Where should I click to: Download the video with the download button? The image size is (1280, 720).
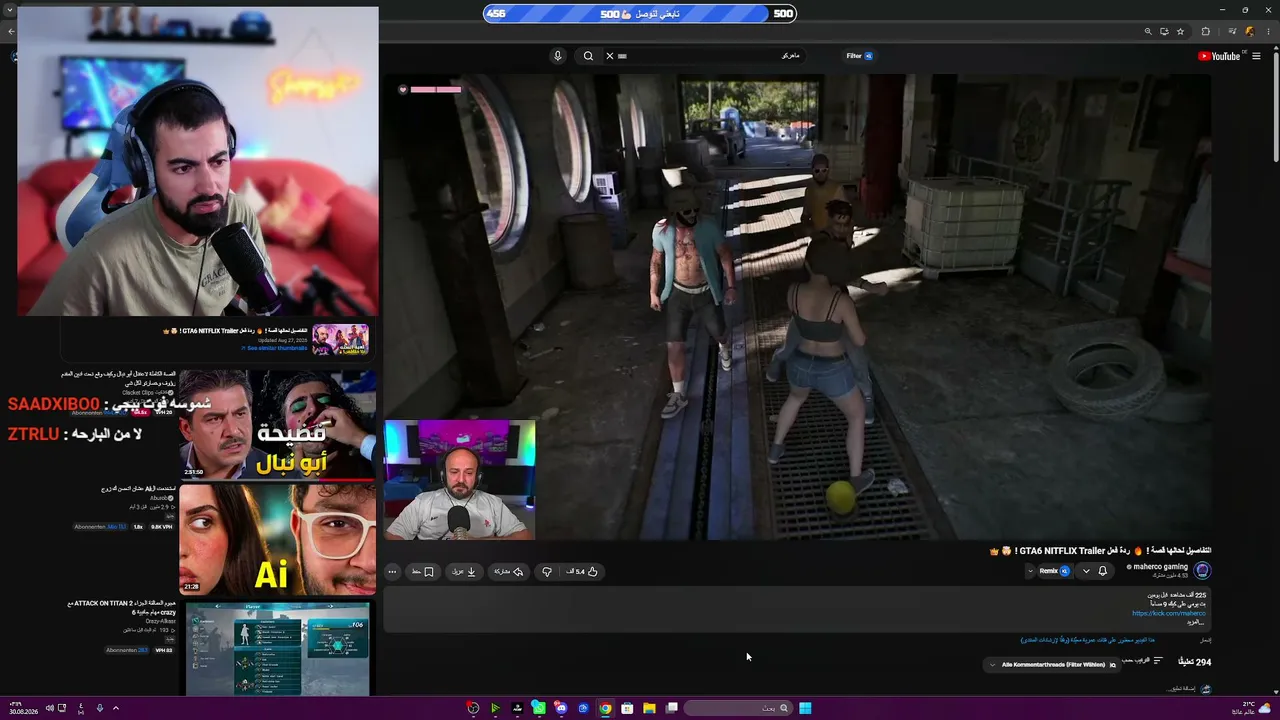(464, 572)
